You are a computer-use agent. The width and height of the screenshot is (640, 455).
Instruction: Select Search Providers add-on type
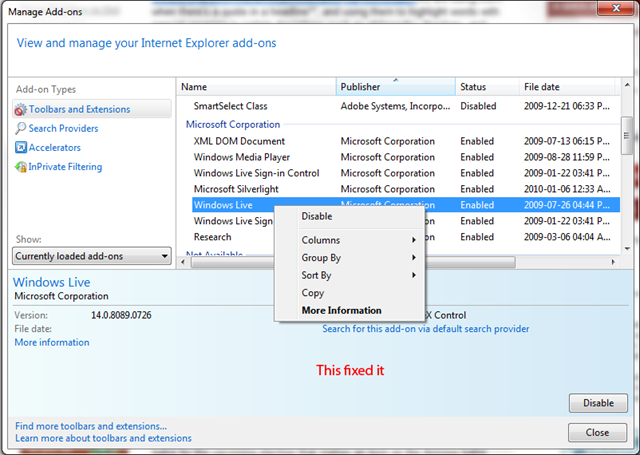(x=63, y=129)
